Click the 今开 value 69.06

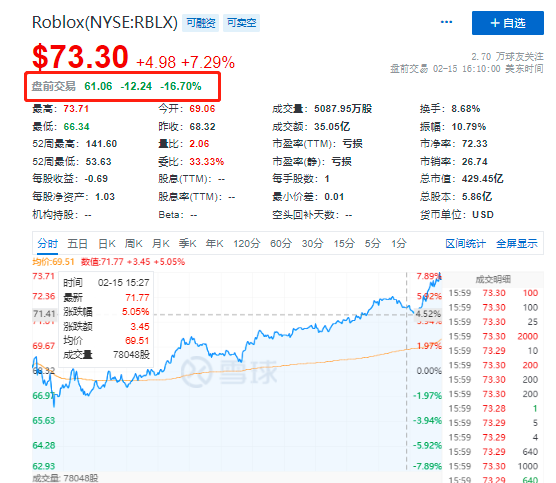tap(202, 109)
